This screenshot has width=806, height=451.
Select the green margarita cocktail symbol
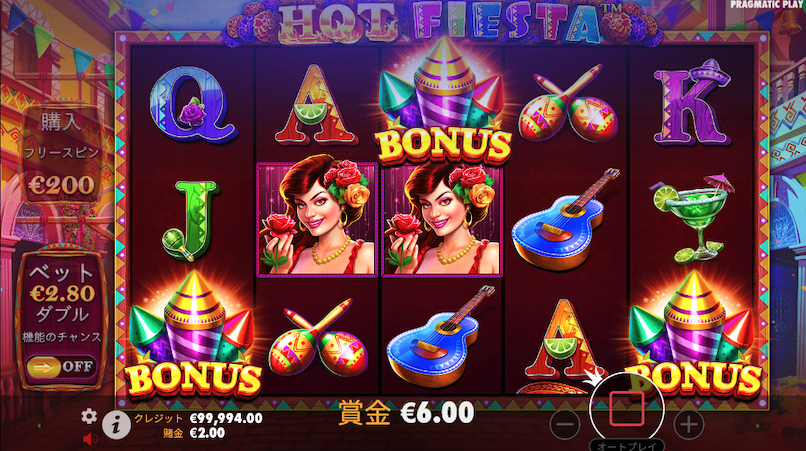690,218
